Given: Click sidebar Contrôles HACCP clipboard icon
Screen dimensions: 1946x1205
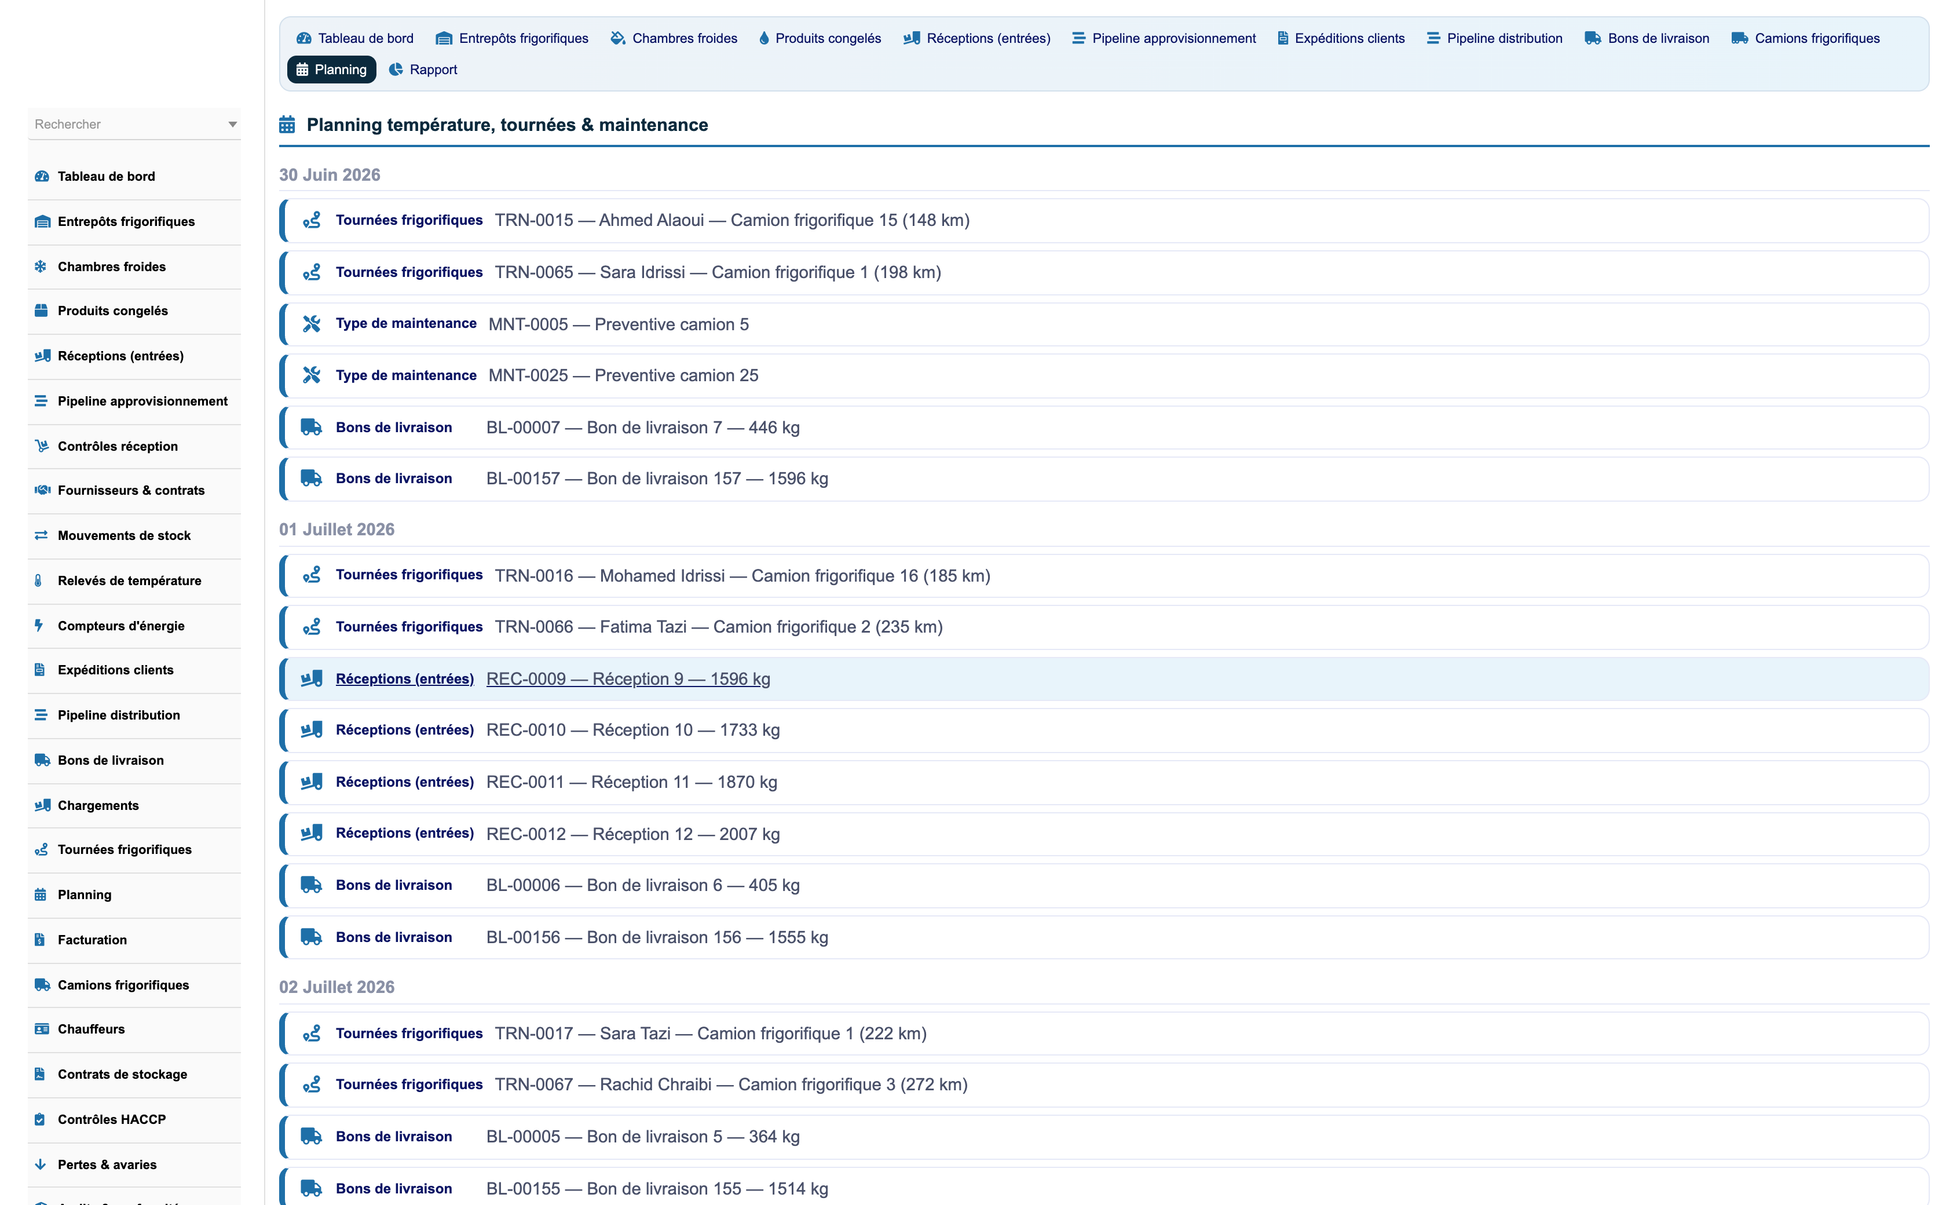Looking at the screenshot, I should 40,1119.
